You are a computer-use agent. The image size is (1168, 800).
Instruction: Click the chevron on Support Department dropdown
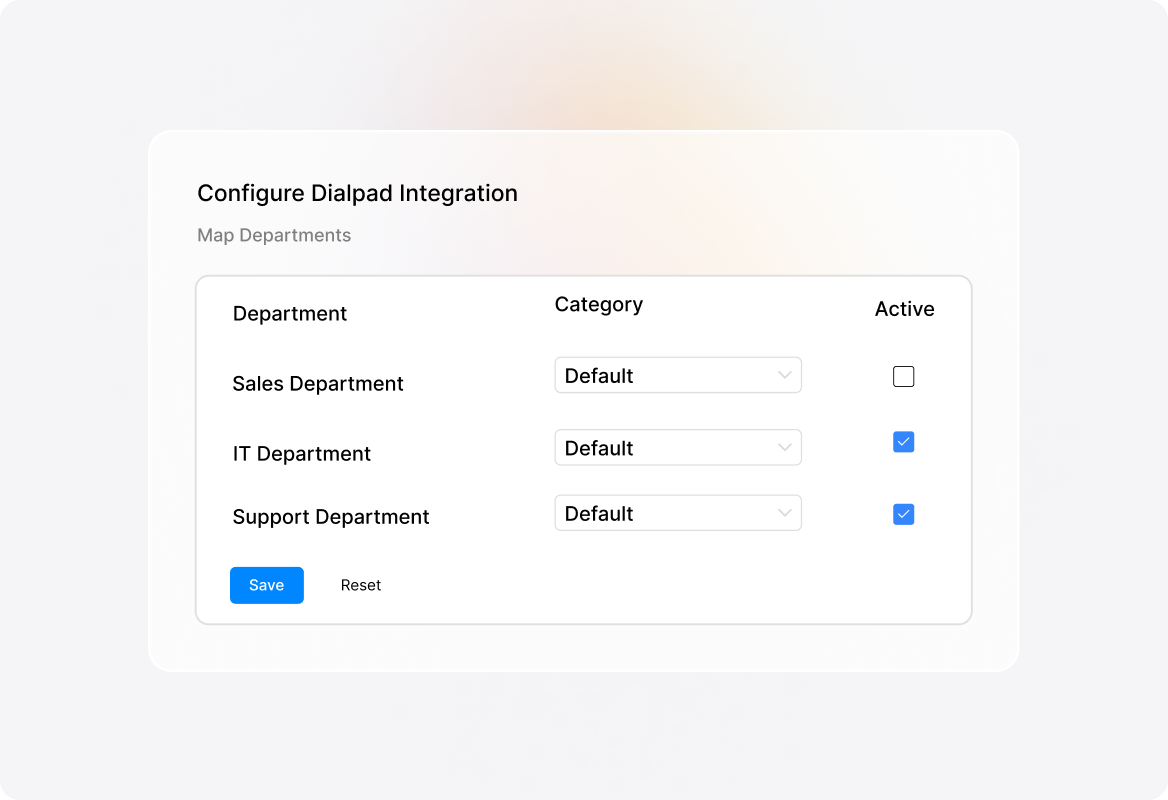tap(784, 513)
